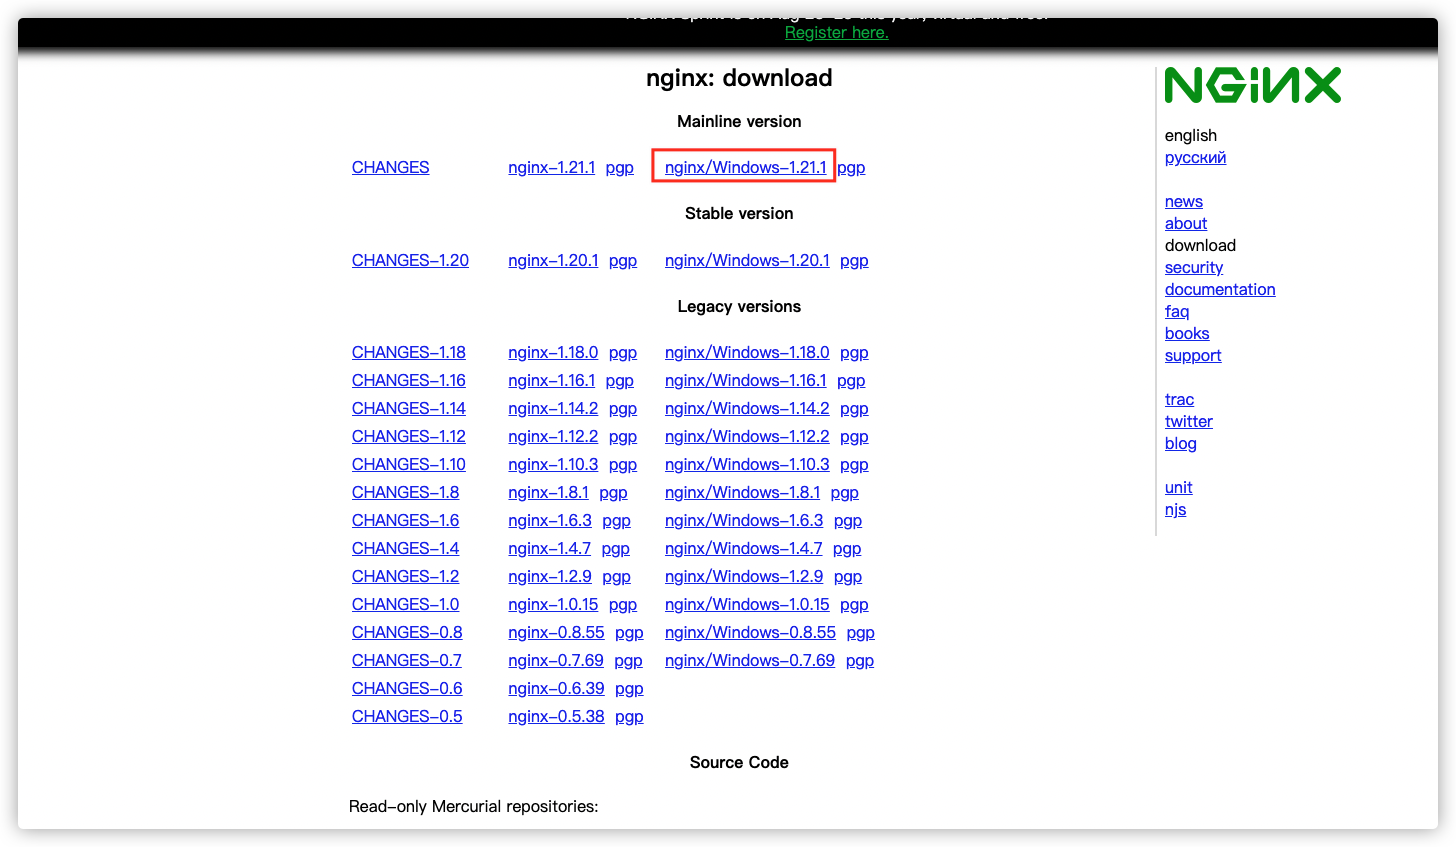Download nginx-1.16.1 source
1456x847 pixels.
(551, 381)
